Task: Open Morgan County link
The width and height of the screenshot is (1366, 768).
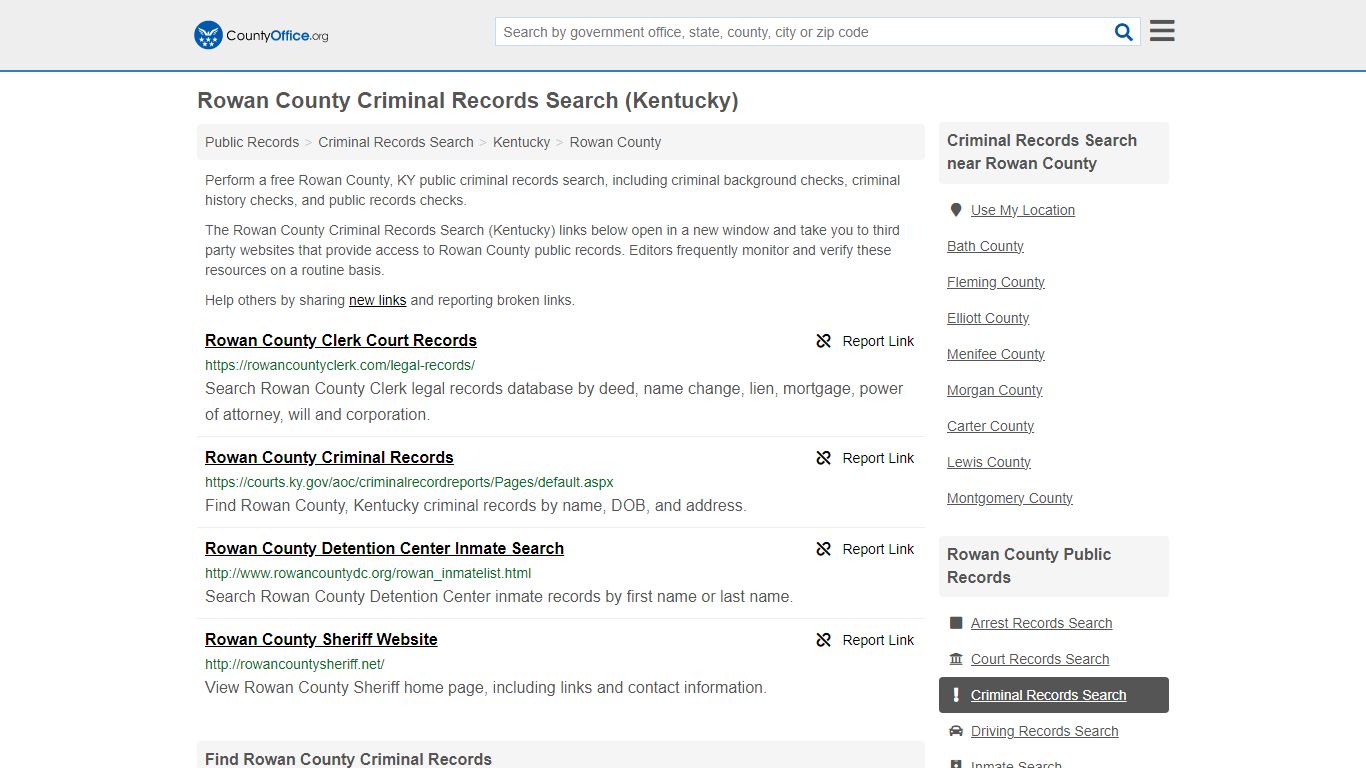Action: (x=995, y=390)
